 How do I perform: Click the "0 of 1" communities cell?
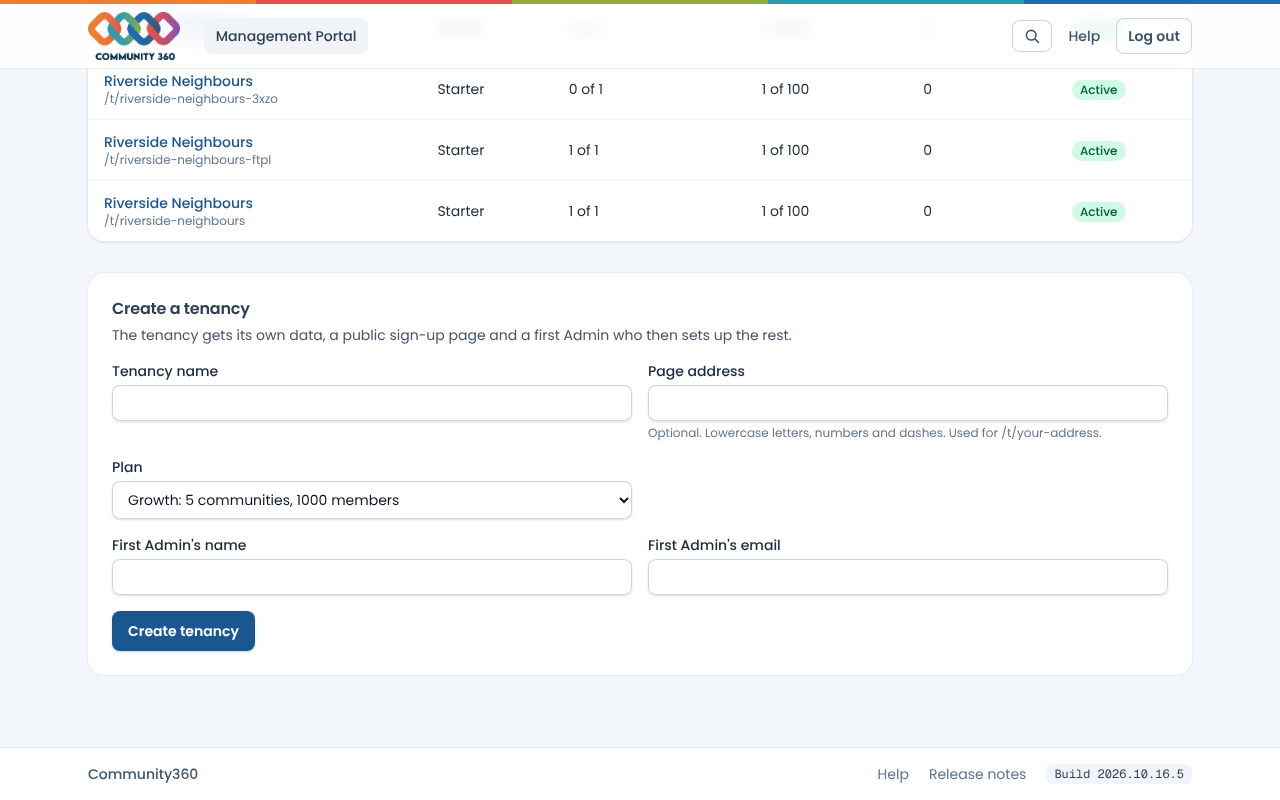586,89
